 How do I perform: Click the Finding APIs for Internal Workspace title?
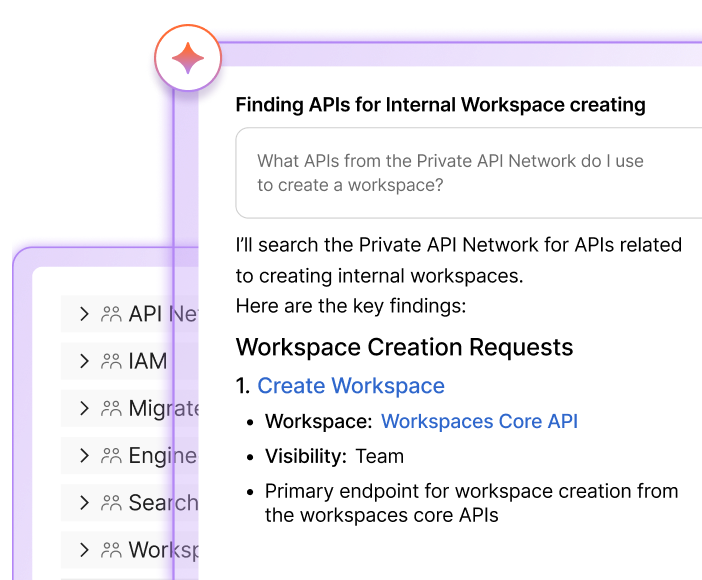(x=440, y=105)
